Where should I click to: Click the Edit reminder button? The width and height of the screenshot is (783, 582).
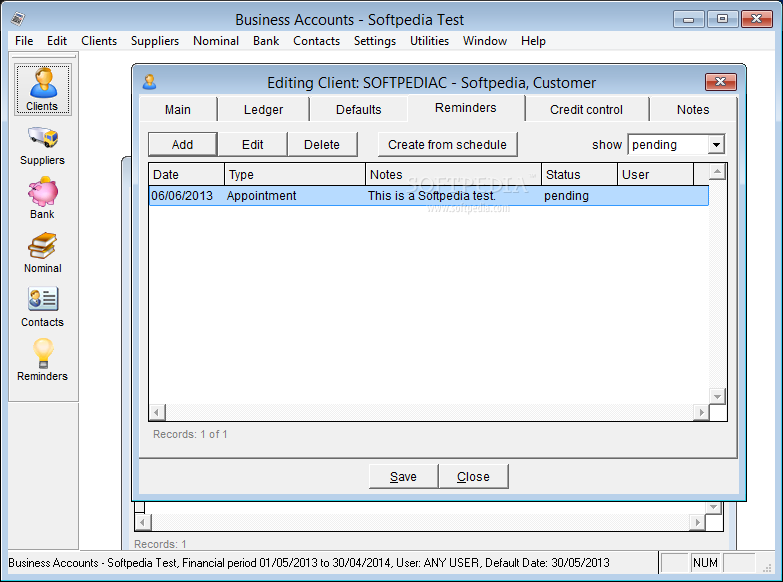pos(252,144)
